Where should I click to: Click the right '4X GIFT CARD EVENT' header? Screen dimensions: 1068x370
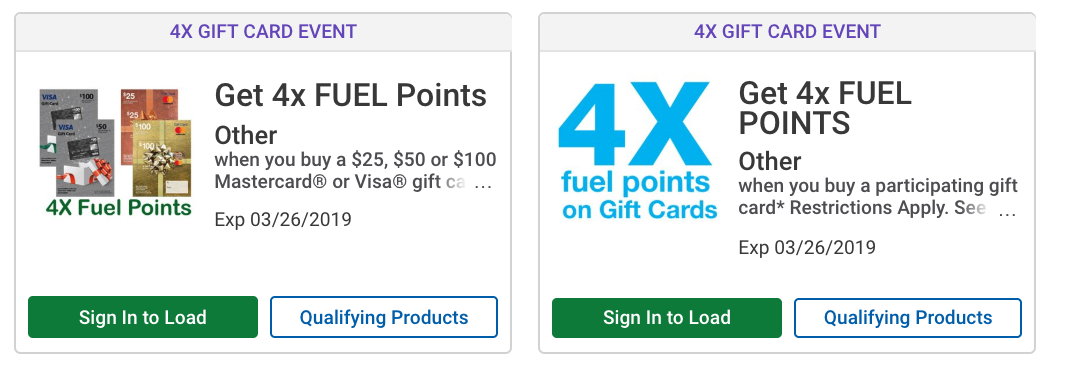pyautogui.click(x=787, y=31)
